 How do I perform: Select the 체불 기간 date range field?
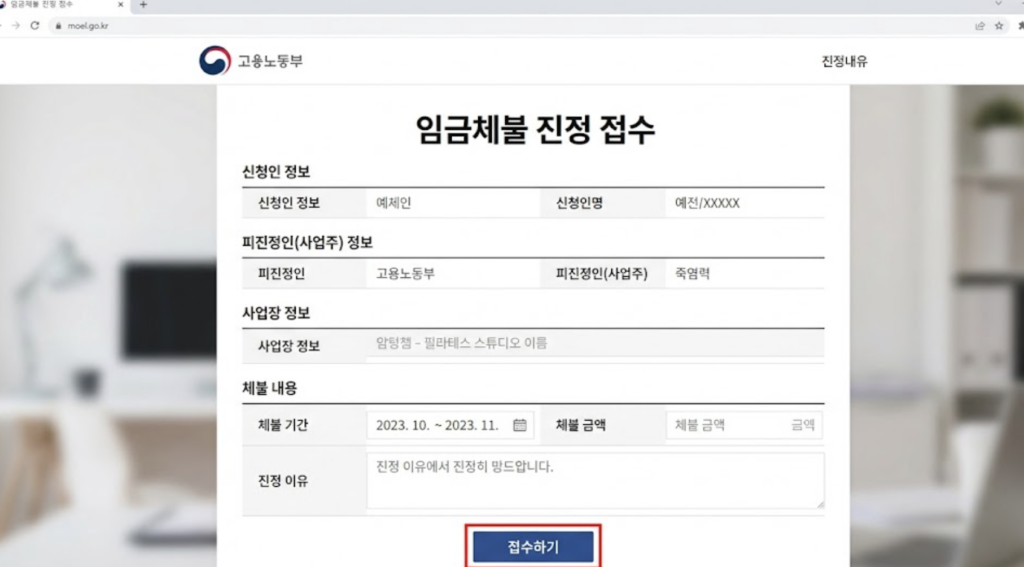[450, 425]
